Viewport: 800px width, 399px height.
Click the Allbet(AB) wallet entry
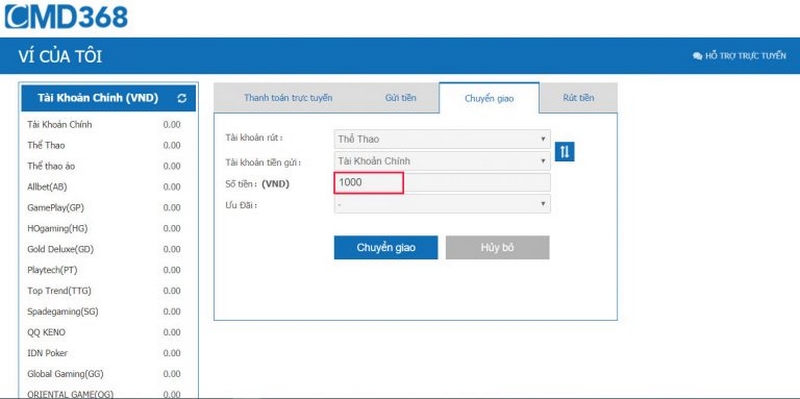coord(107,187)
